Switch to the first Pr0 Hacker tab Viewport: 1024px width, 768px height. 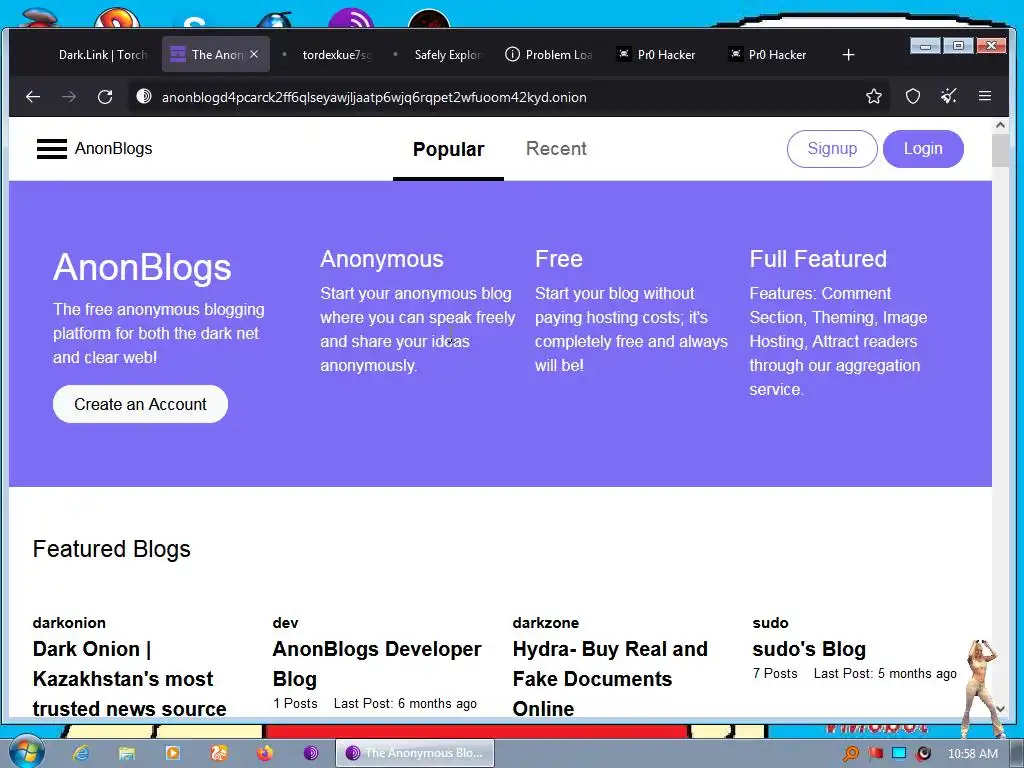click(658, 55)
